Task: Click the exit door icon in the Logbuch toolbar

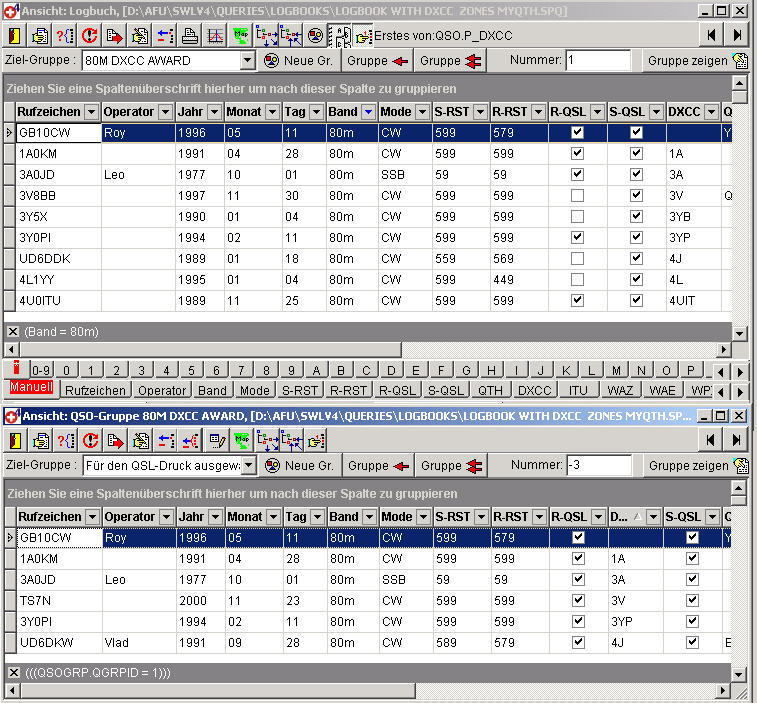Action: click(x=15, y=36)
